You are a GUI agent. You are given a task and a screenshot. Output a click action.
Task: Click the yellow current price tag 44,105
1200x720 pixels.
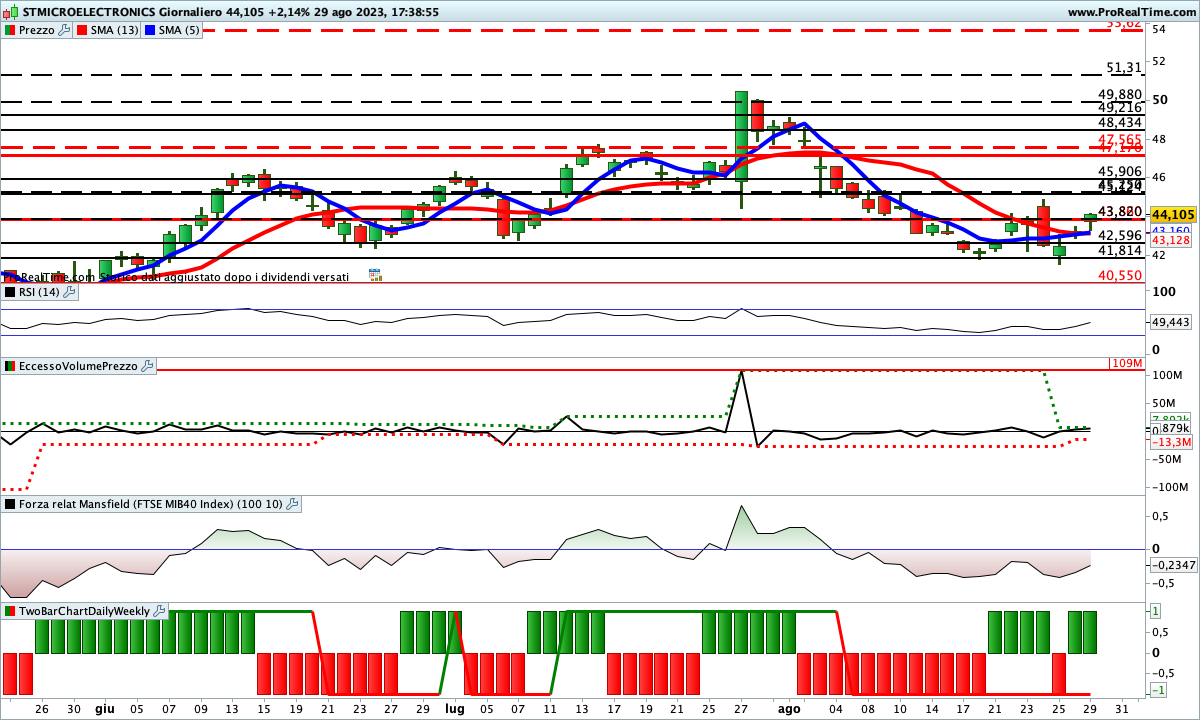[1173, 214]
